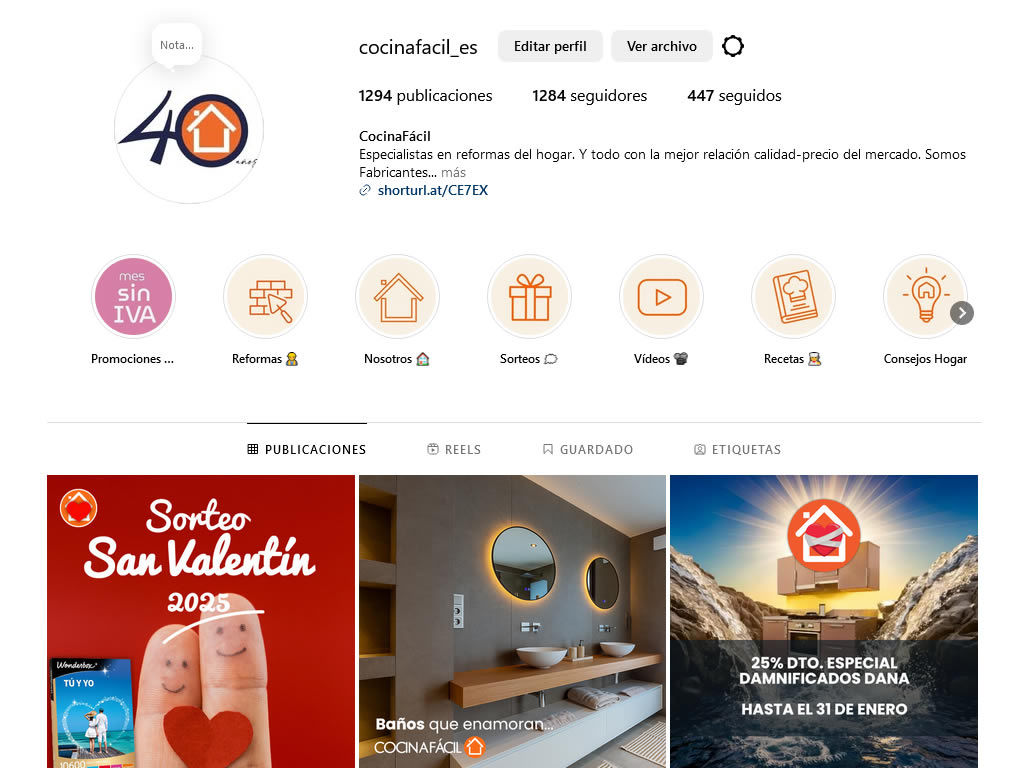View the 1284 seguidores list

(589, 96)
